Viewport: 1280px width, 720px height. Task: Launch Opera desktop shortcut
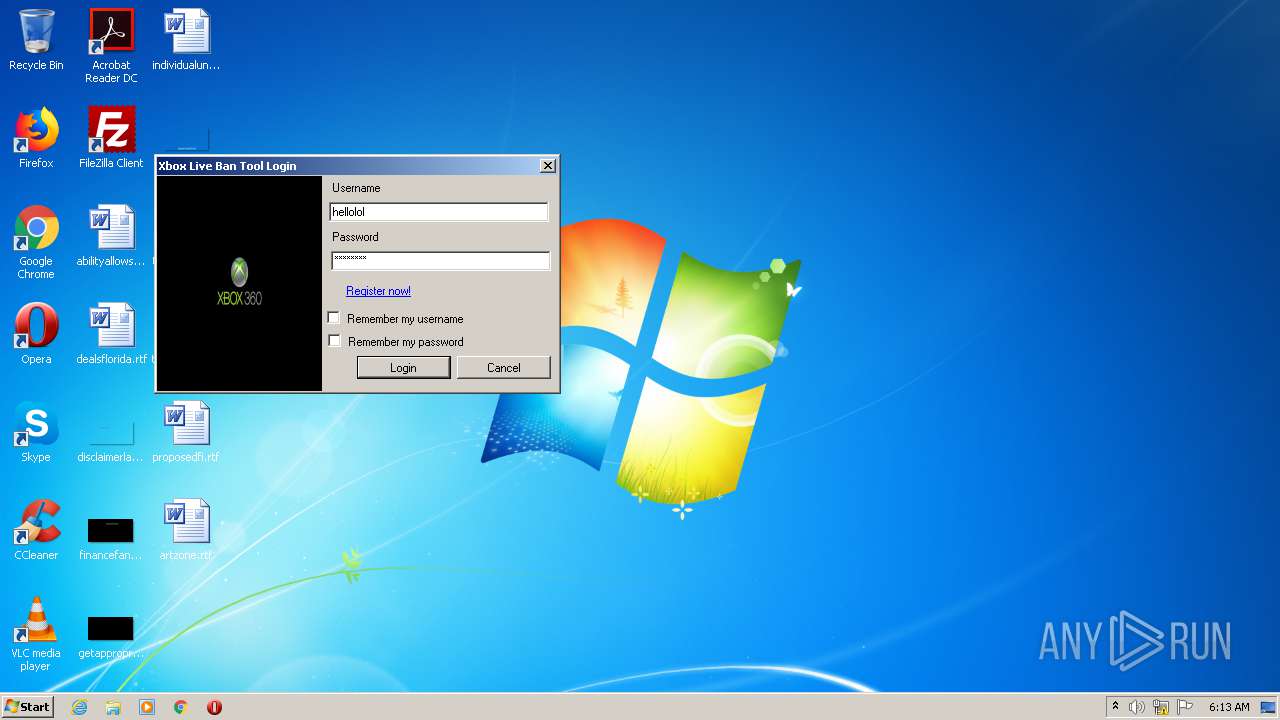coord(36,334)
